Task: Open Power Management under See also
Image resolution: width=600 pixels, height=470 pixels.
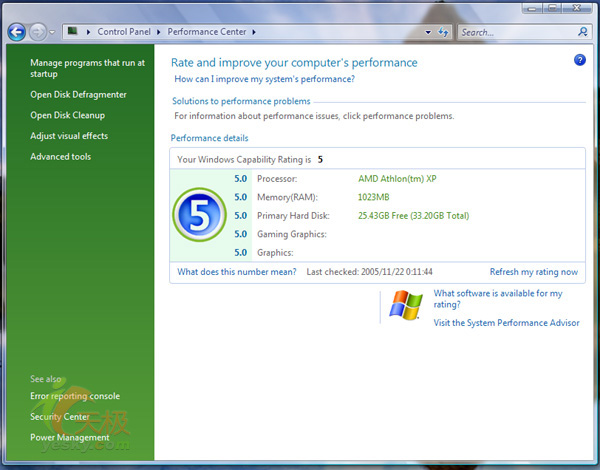Action: point(70,437)
